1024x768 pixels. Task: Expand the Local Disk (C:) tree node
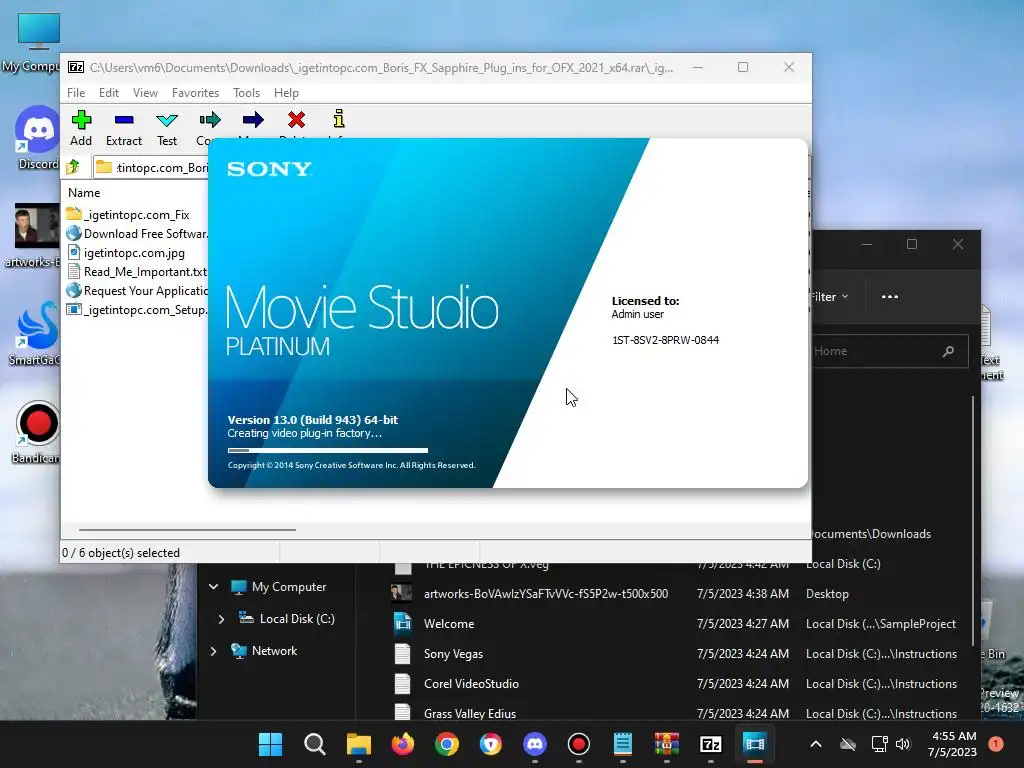221,618
